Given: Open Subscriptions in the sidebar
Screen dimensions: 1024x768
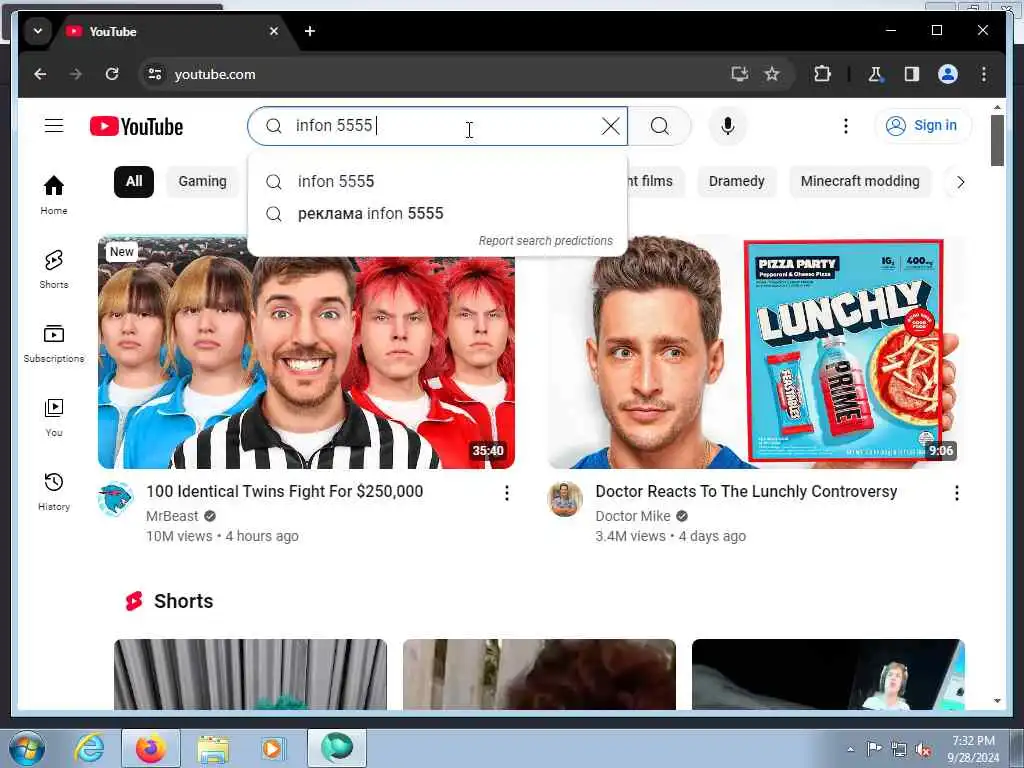Looking at the screenshot, I should (x=54, y=343).
